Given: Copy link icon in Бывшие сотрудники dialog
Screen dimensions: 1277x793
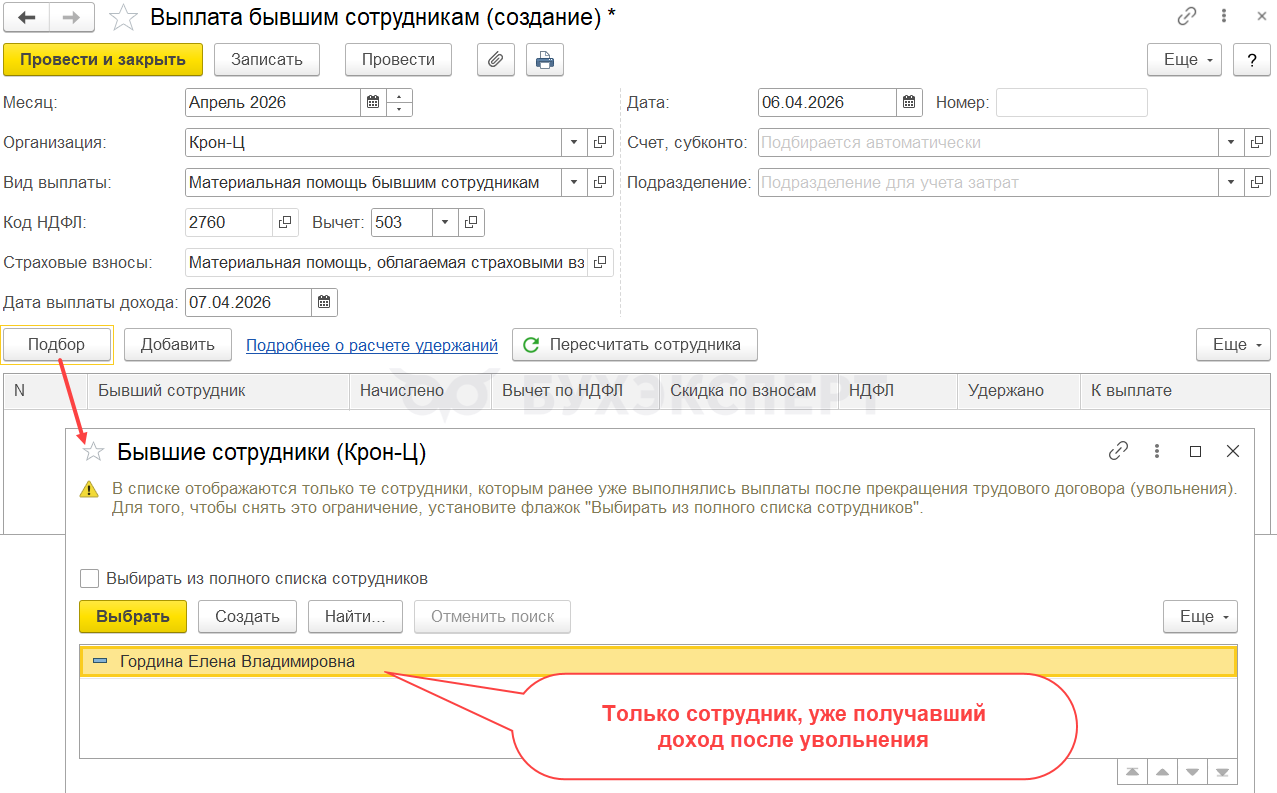Looking at the screenshot, I should coord(1118,452).
